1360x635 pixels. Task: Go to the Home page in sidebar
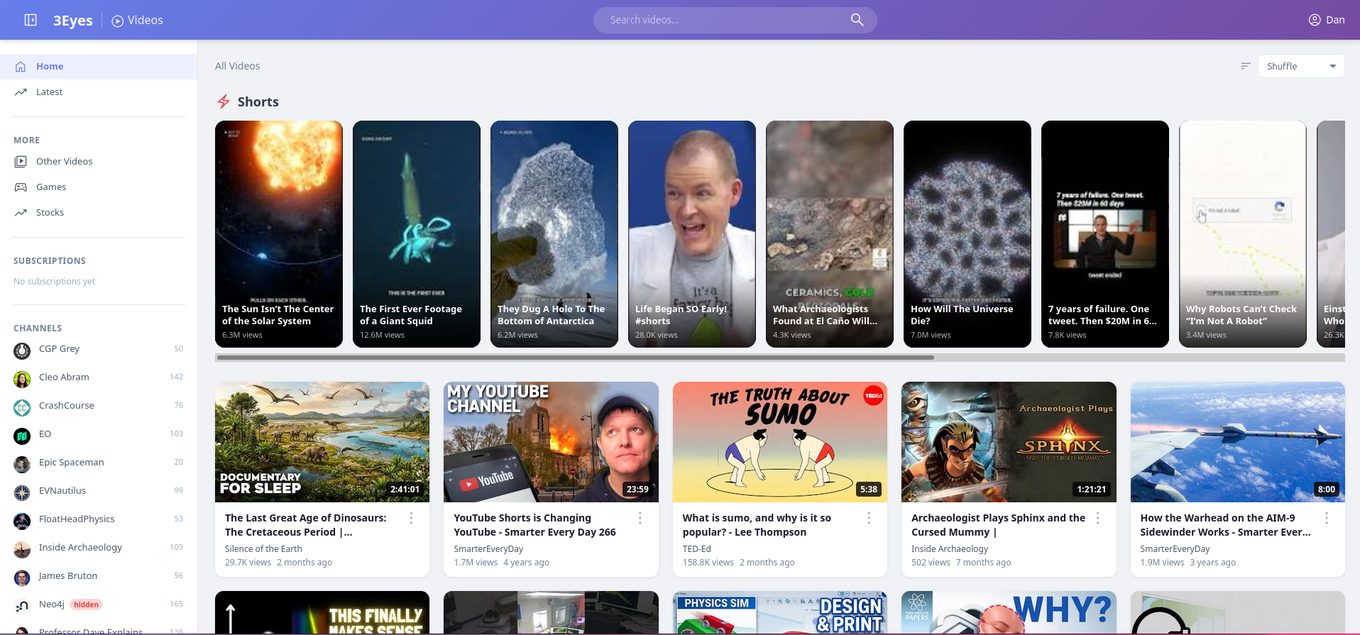(x=98, y=66)
